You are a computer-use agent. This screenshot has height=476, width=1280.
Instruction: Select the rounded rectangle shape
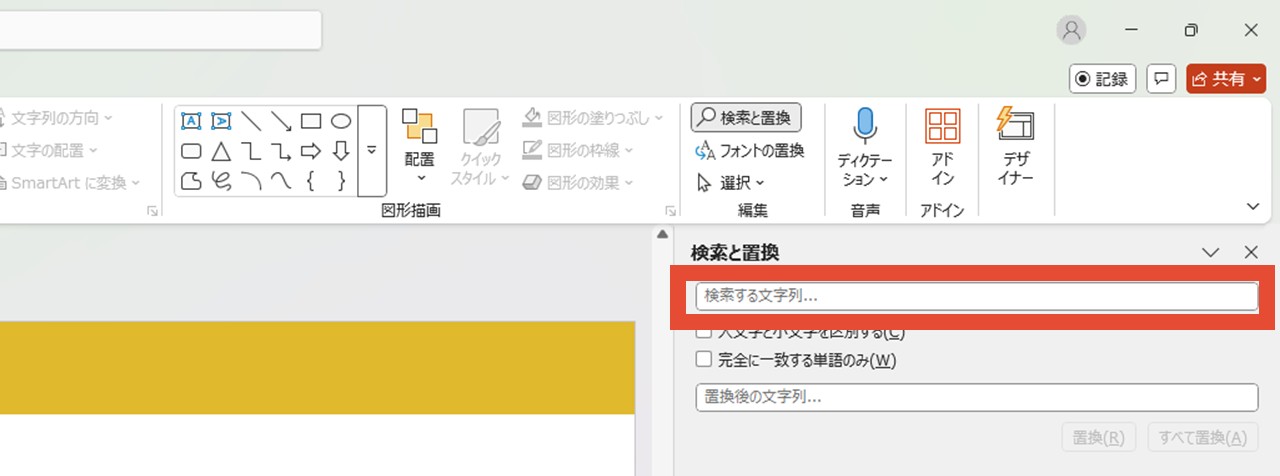coord(191,151)
